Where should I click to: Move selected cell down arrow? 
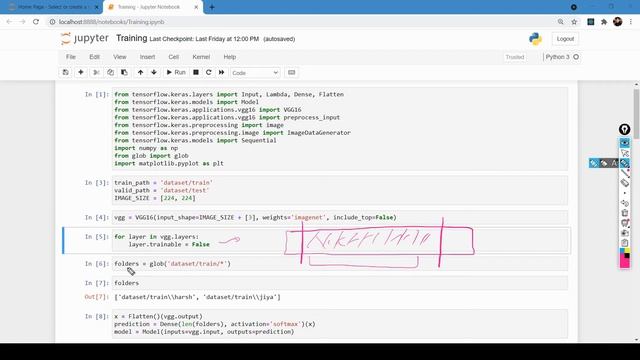pos(154,72)
